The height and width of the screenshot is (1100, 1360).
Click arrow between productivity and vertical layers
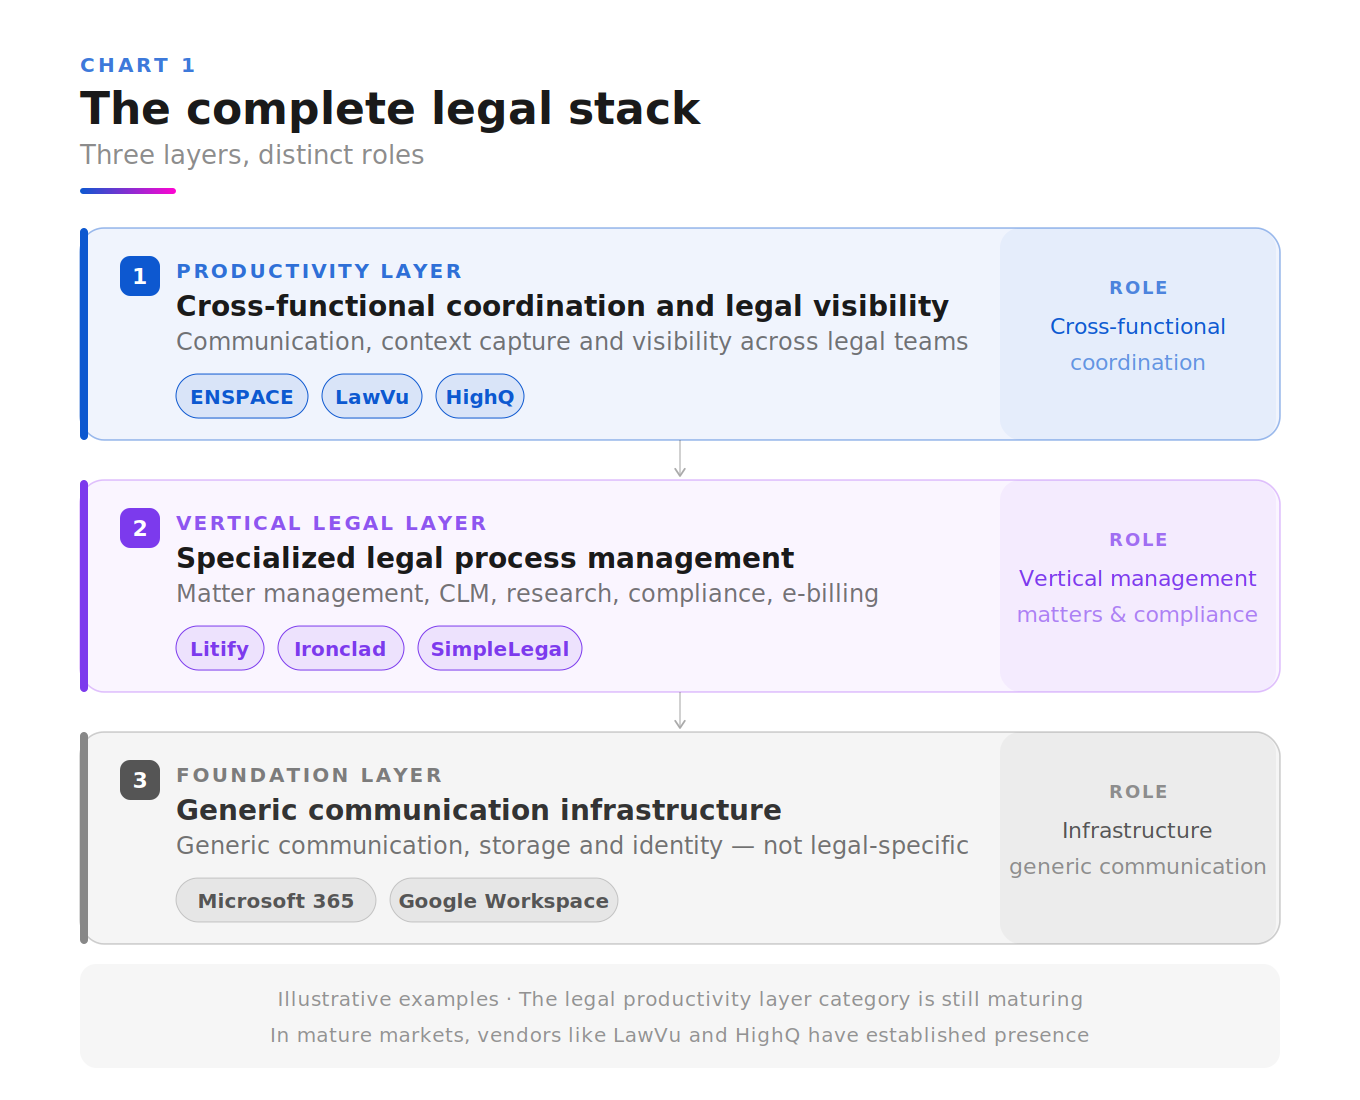680,459
